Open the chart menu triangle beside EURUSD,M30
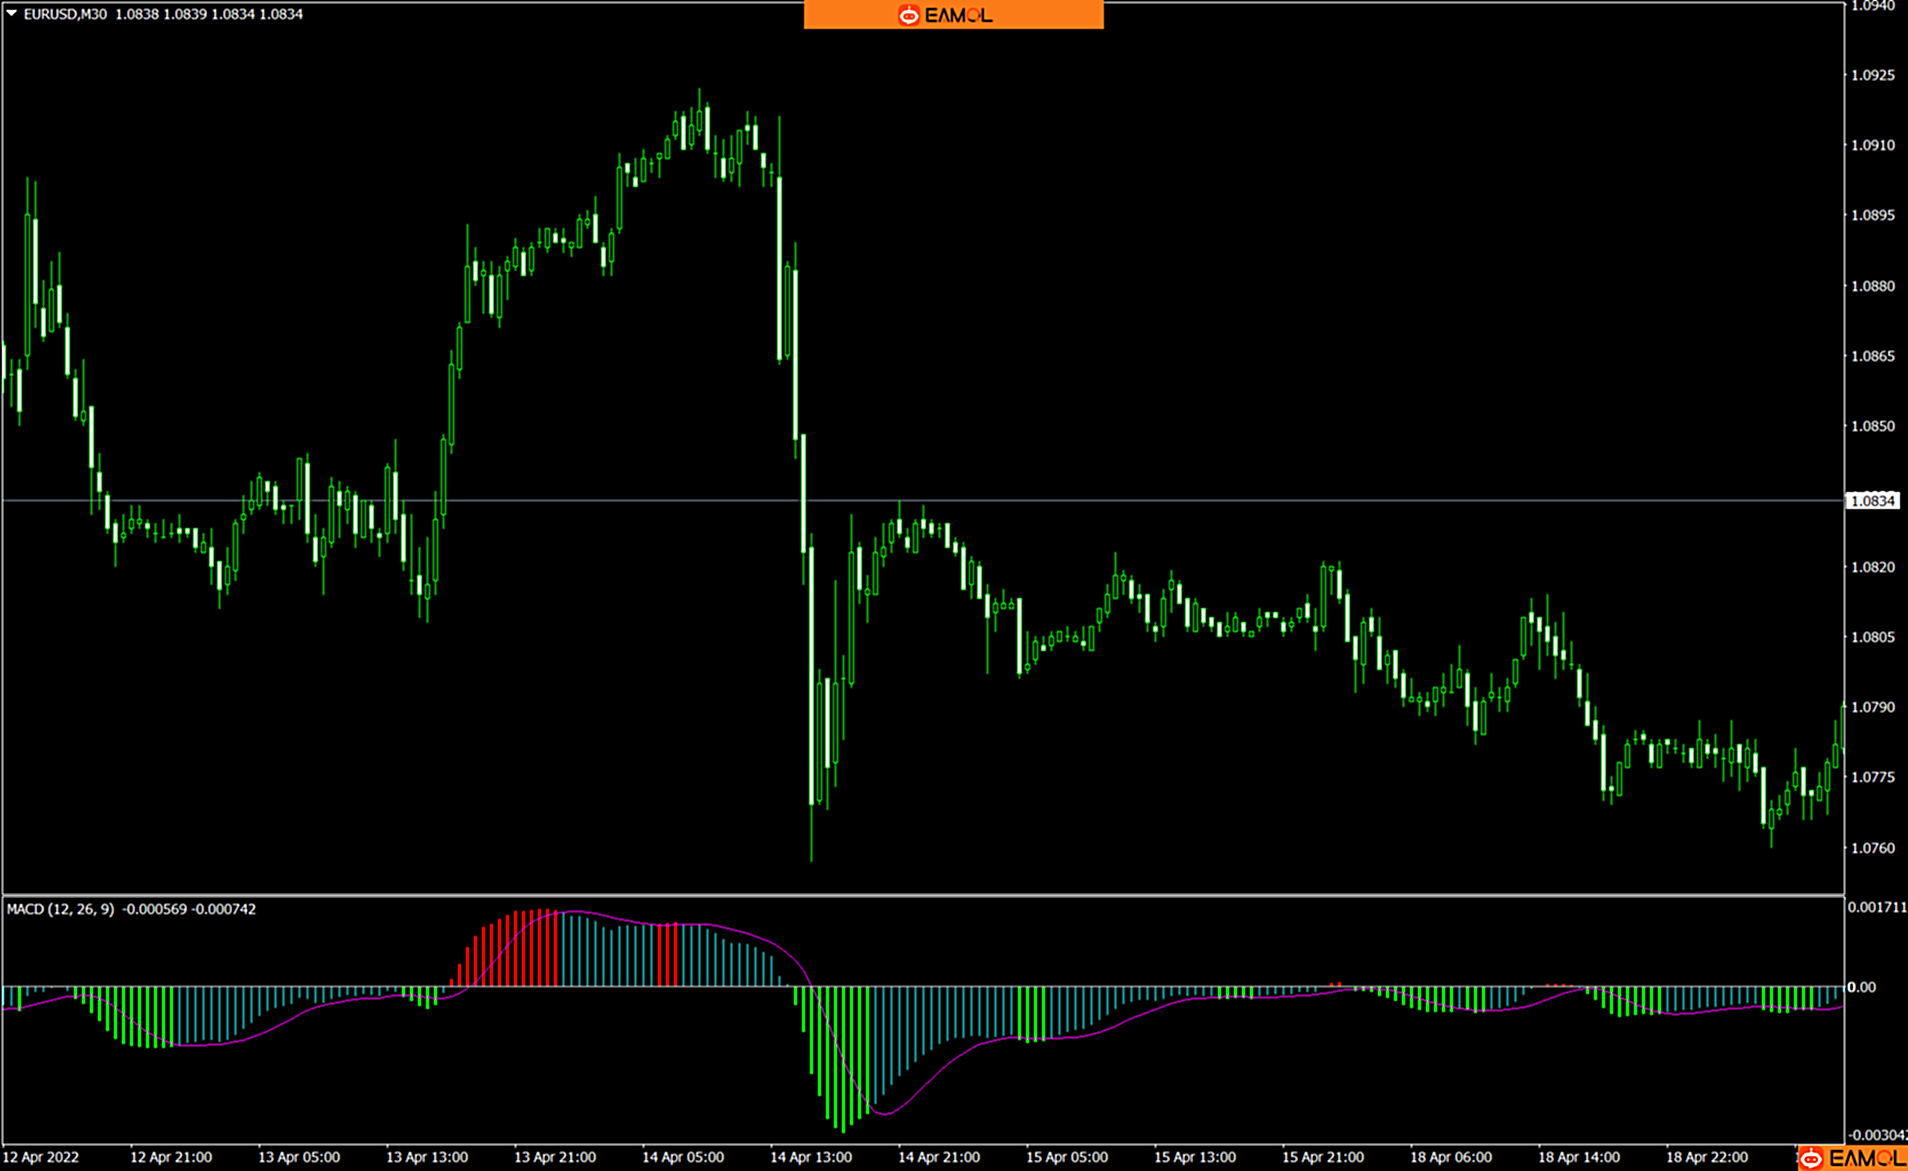The width and height of the screenshot is (1908, 1171). click(x=12, y=14)
